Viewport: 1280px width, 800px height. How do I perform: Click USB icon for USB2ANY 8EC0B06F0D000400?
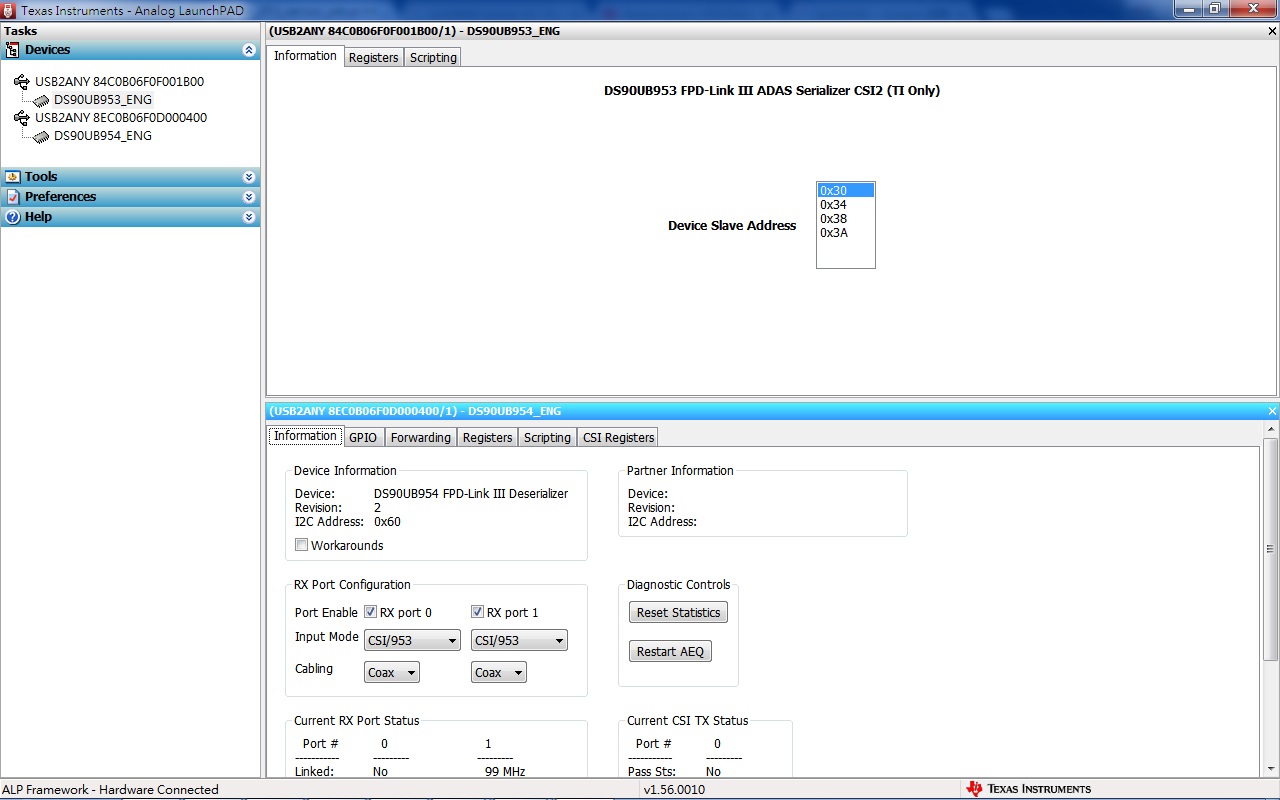22,118
